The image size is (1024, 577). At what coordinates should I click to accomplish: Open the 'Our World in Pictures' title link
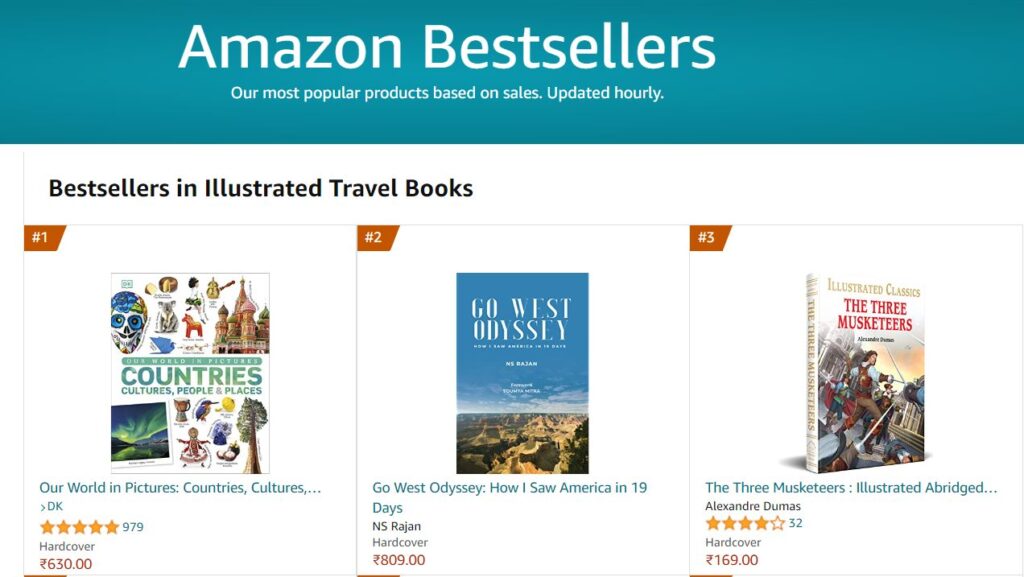tap(180, 488)
